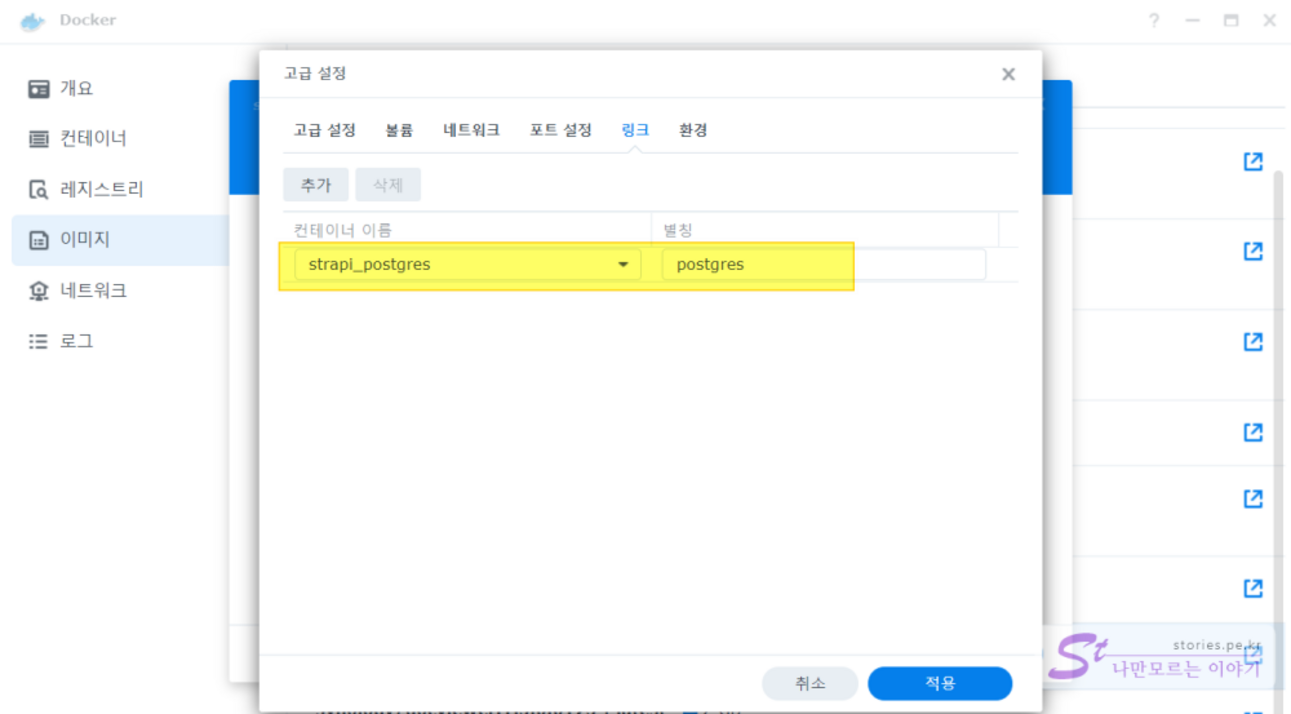Image resolution: width=1291 pixels, height=714 pixels.
Task: Switch to the 네트워크 tab in dialog
Action: point(471,130)
